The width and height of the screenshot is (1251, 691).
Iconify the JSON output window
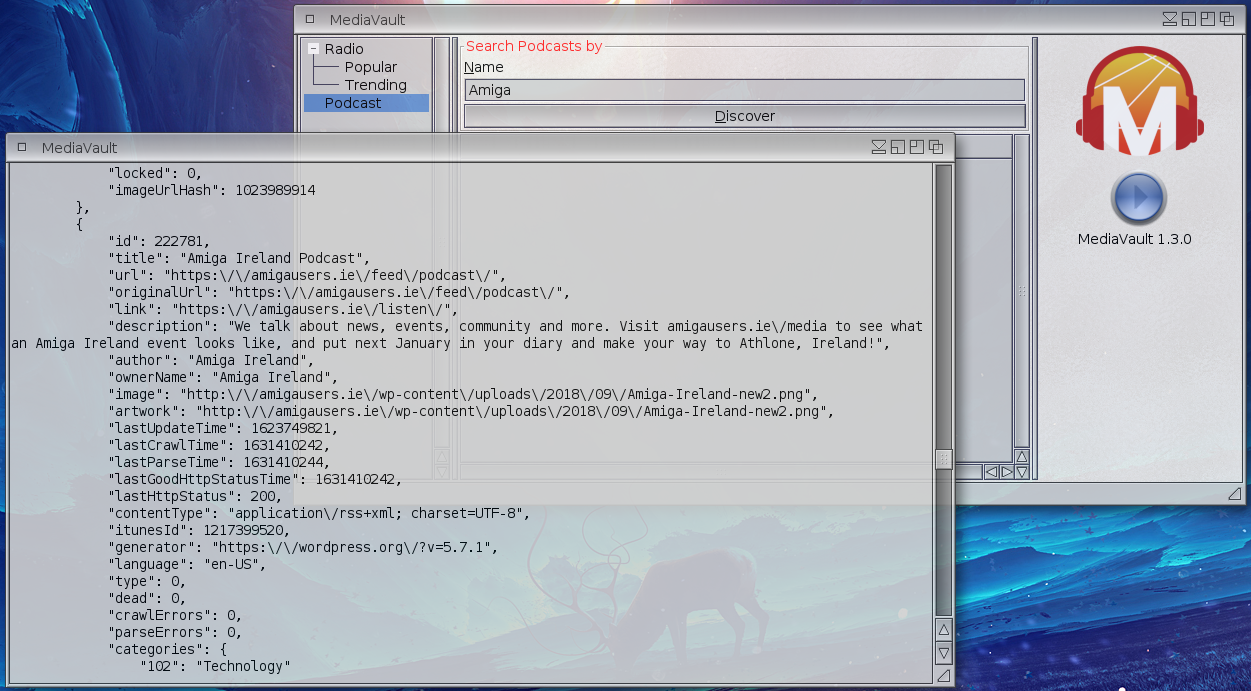(879, 147)
